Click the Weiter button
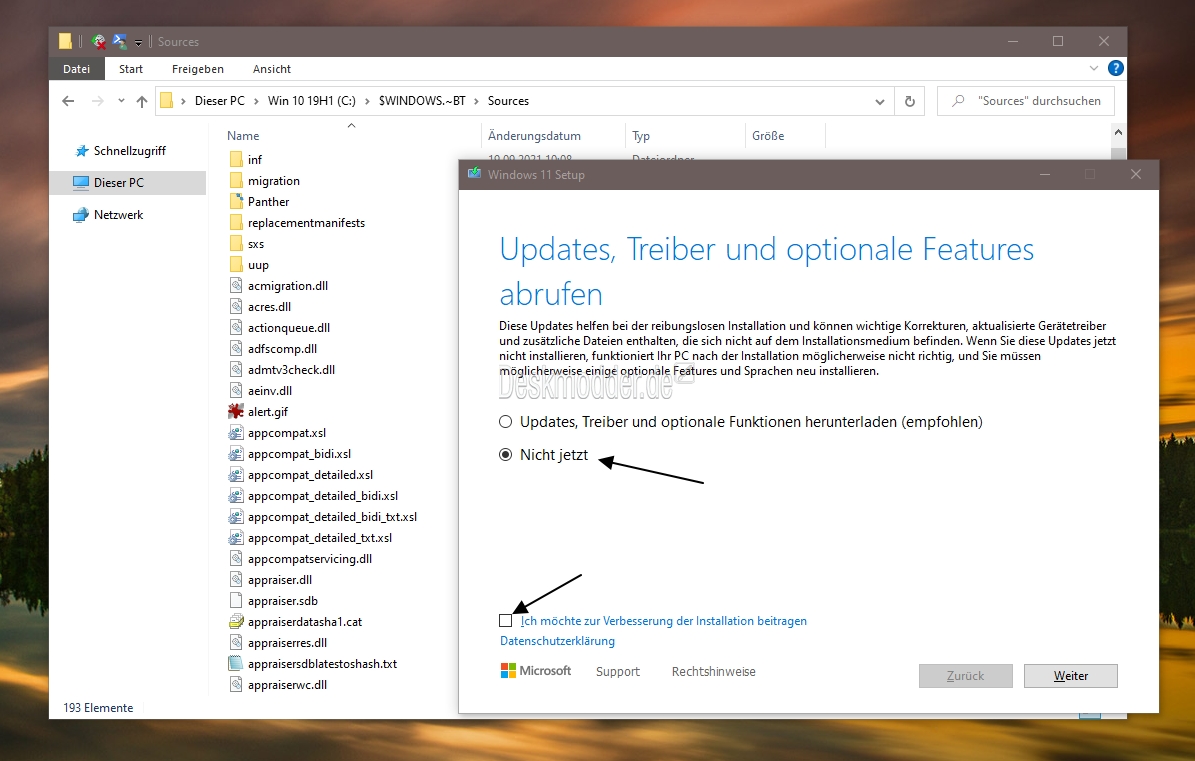 (x=1071, y=676)
